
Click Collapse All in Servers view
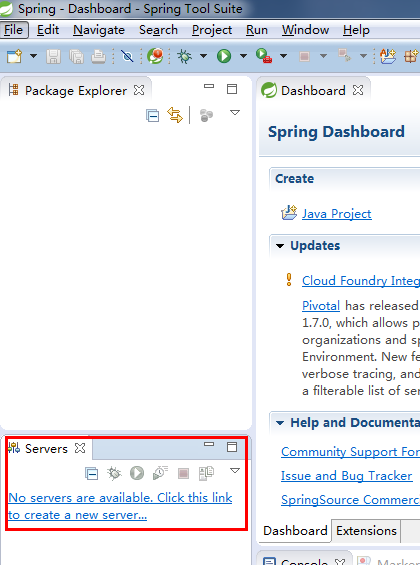91,473
